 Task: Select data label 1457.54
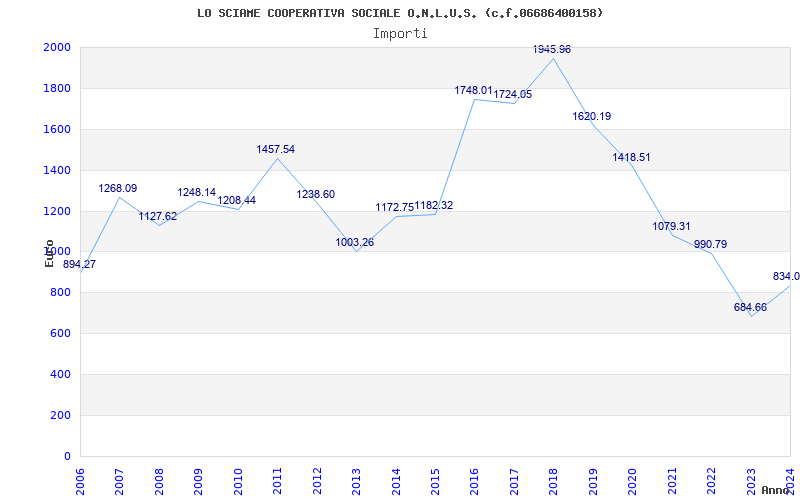tap(276, 149)
